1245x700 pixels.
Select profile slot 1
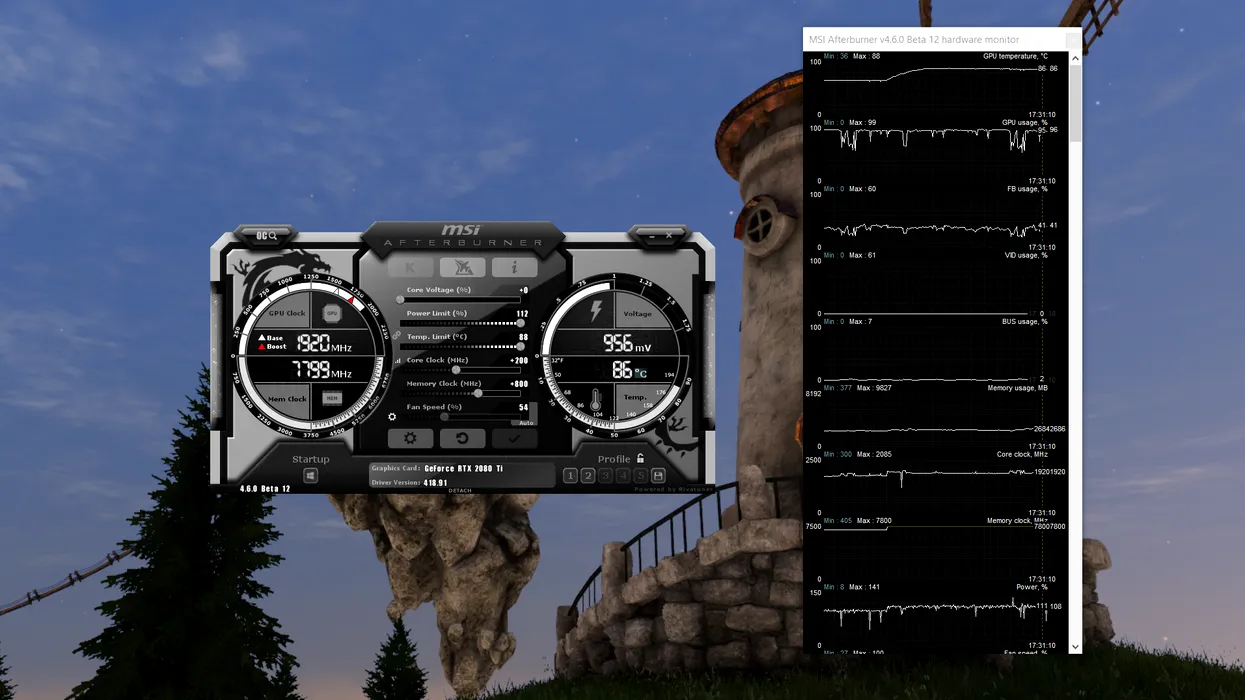(570, 476)
